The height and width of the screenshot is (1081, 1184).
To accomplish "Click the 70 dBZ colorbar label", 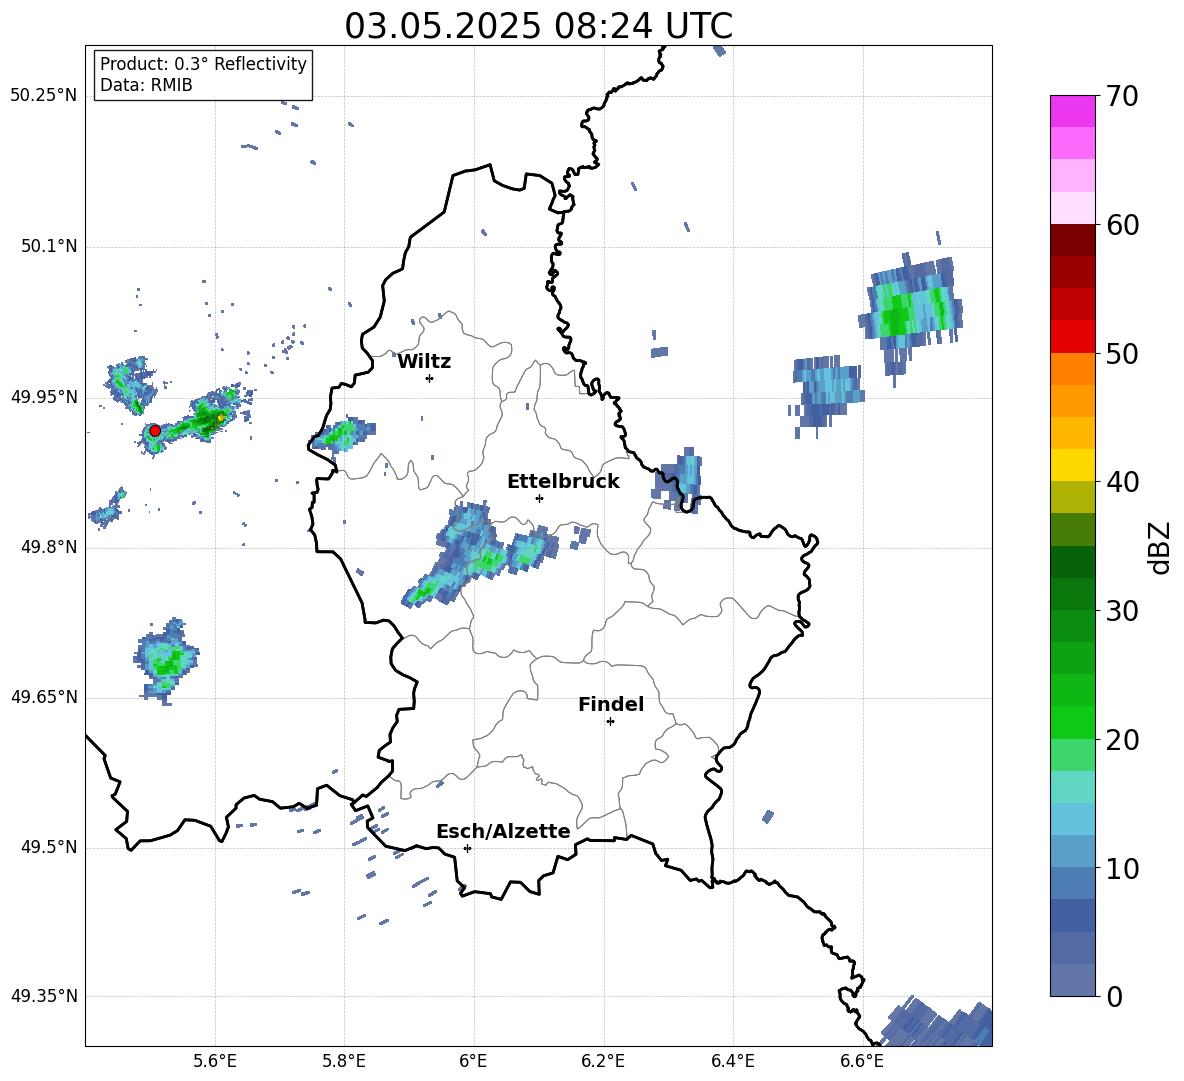I will (1121, 97).
